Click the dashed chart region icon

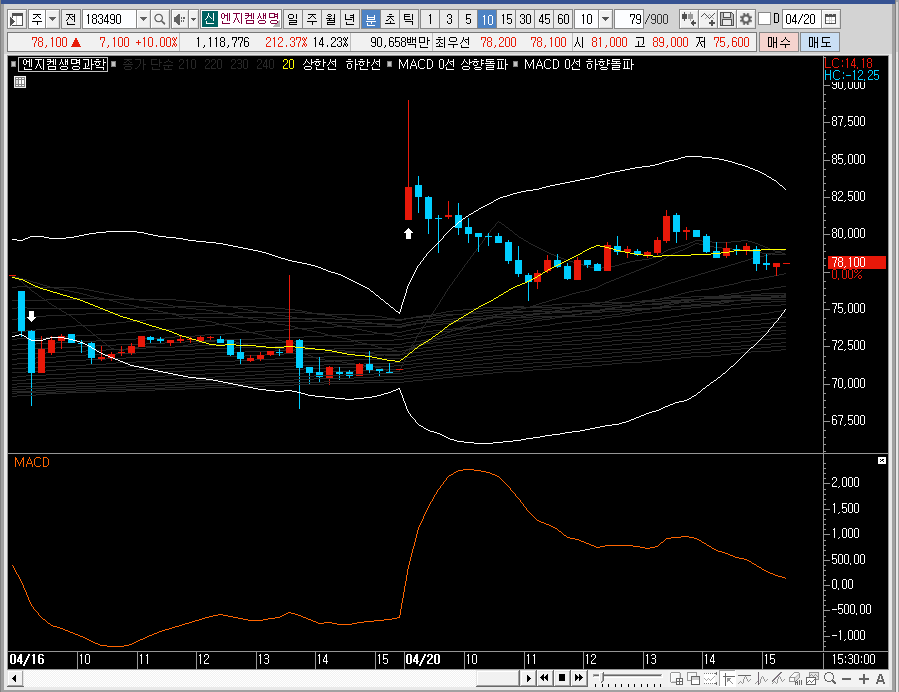711,679
